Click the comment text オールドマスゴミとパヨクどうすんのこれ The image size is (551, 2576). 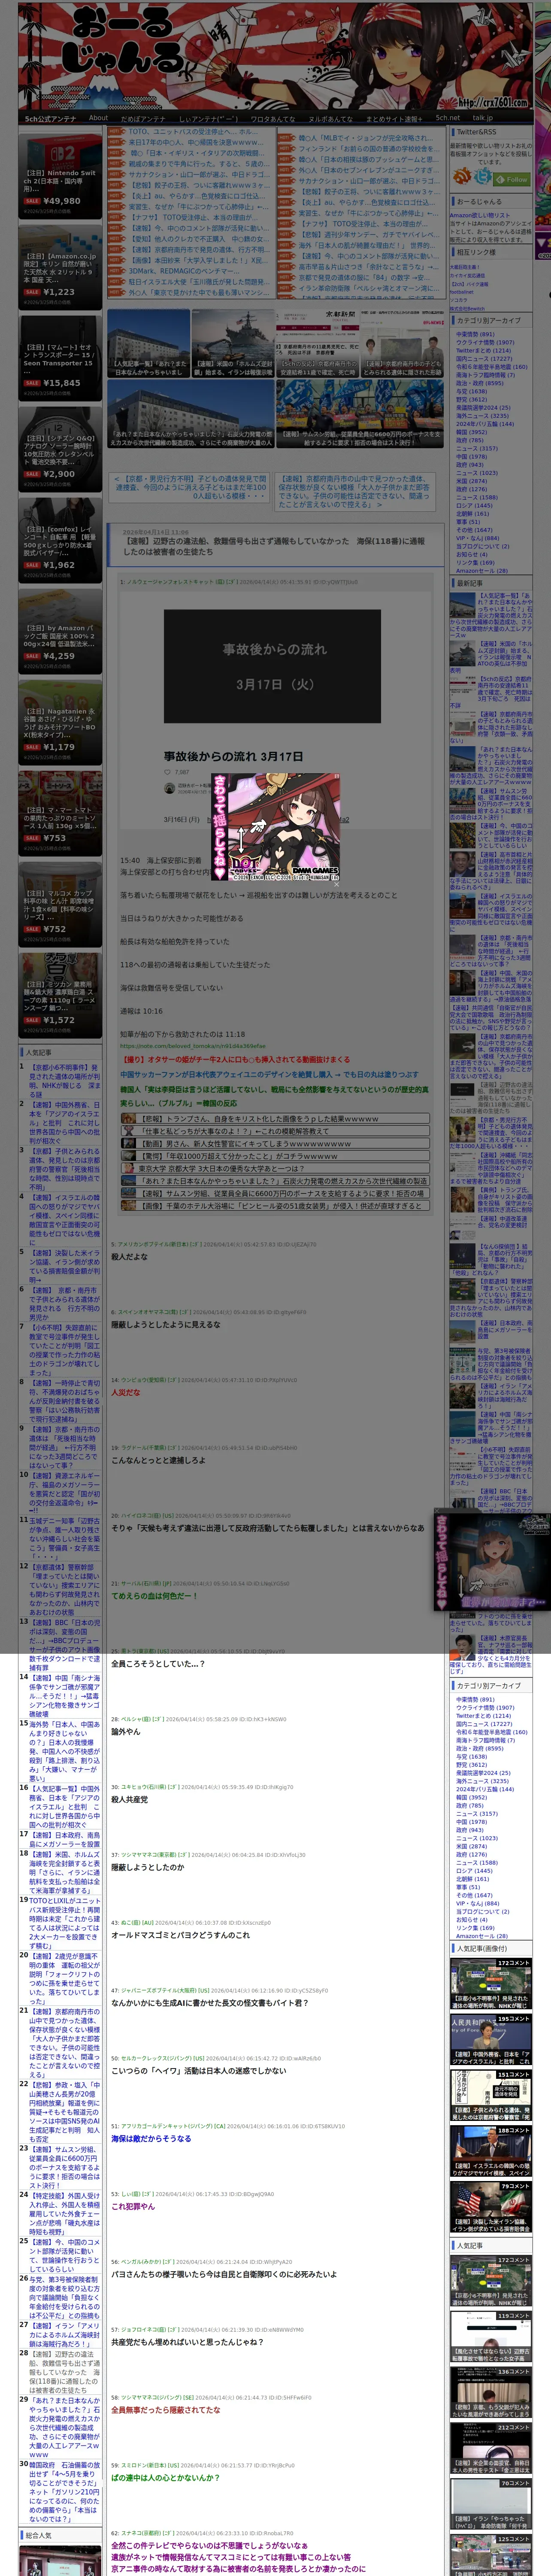point(180,1935)
